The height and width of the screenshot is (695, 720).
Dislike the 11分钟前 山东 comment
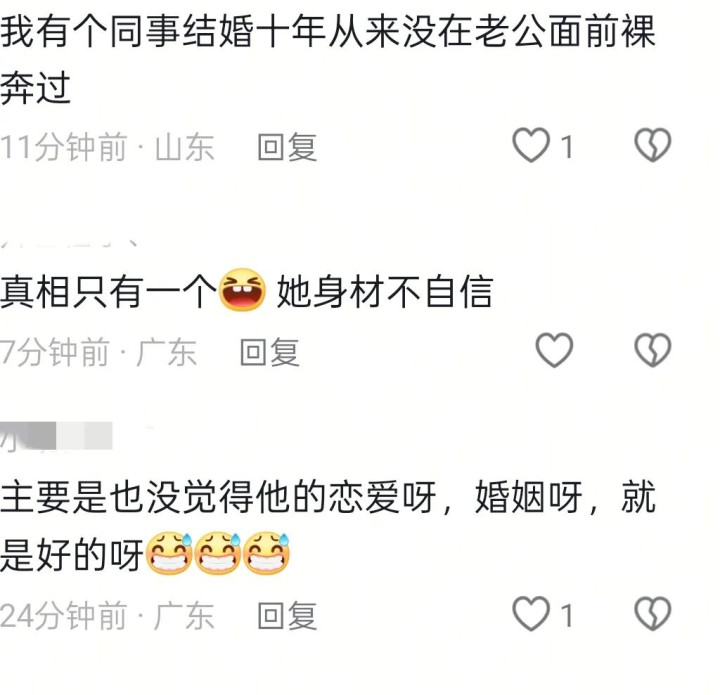click(x=652, y=145)
